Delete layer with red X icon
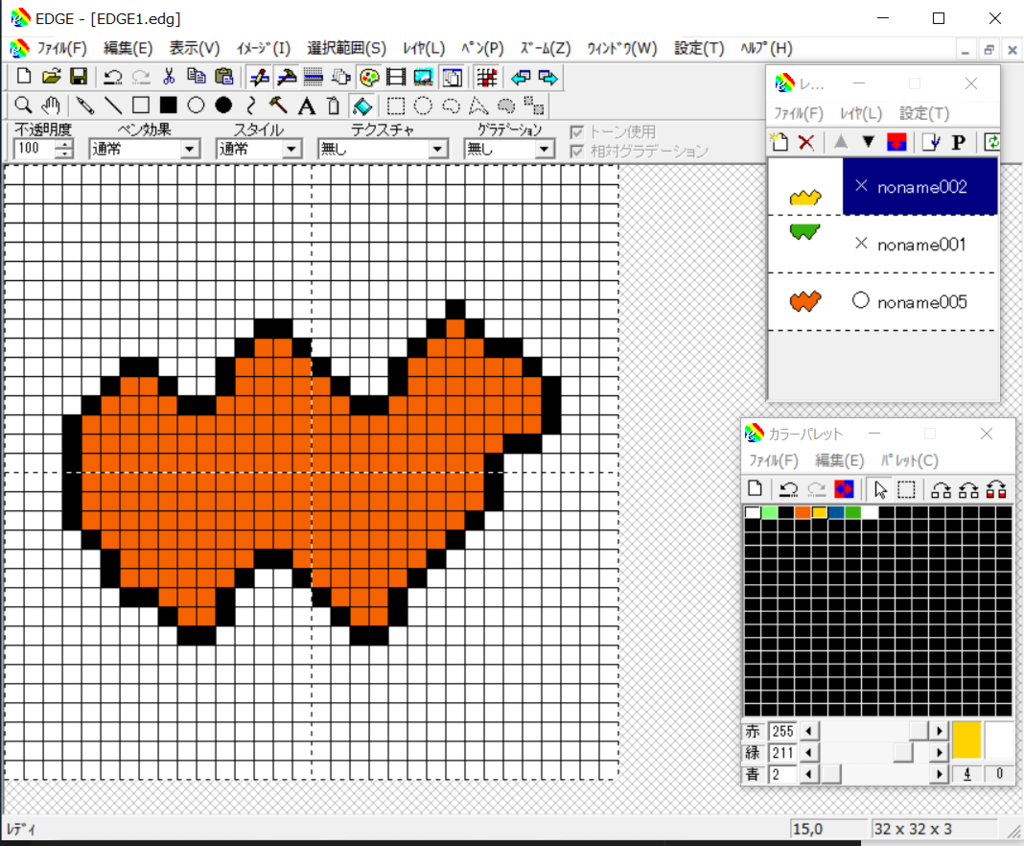 807,142
